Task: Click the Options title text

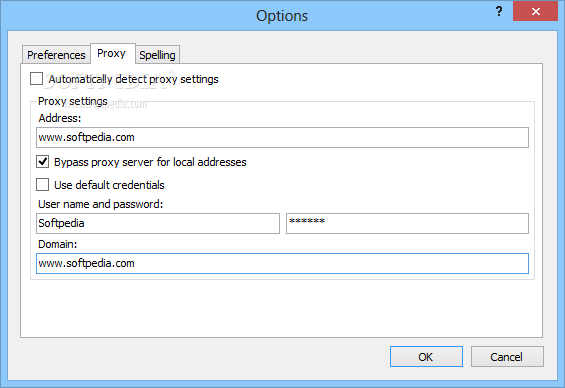Action: pos(282,16)
